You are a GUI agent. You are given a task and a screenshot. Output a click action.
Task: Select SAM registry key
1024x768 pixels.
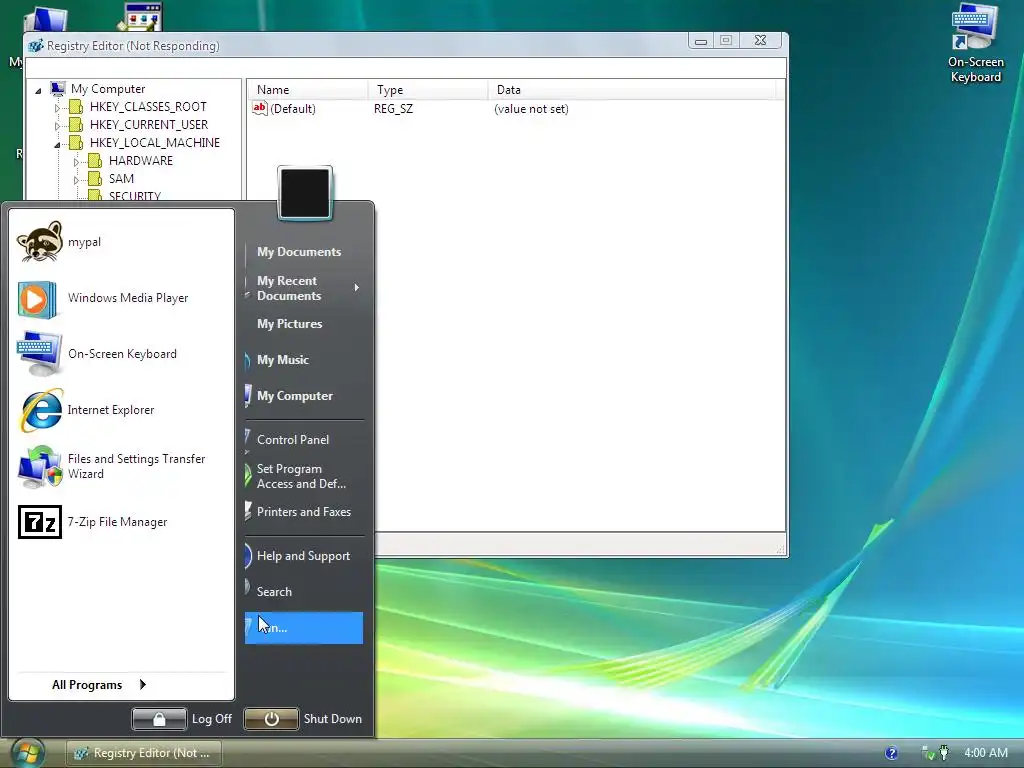pos(121,178)
